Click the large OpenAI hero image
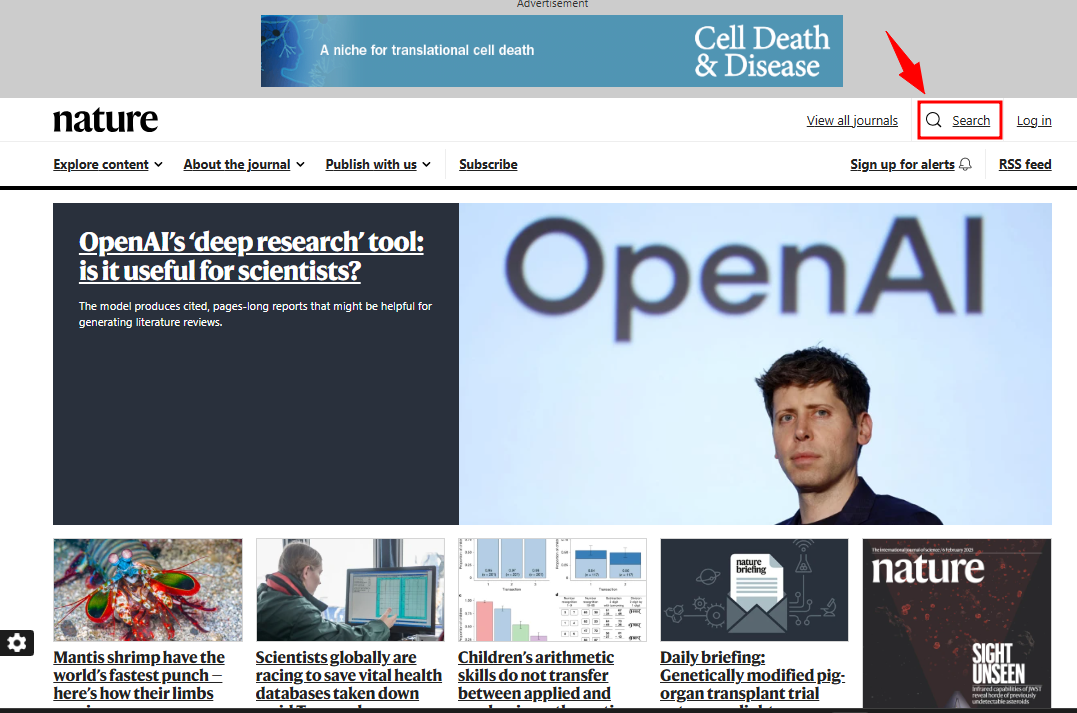This screenshot has height=713, width=1077. coord(755,364)
